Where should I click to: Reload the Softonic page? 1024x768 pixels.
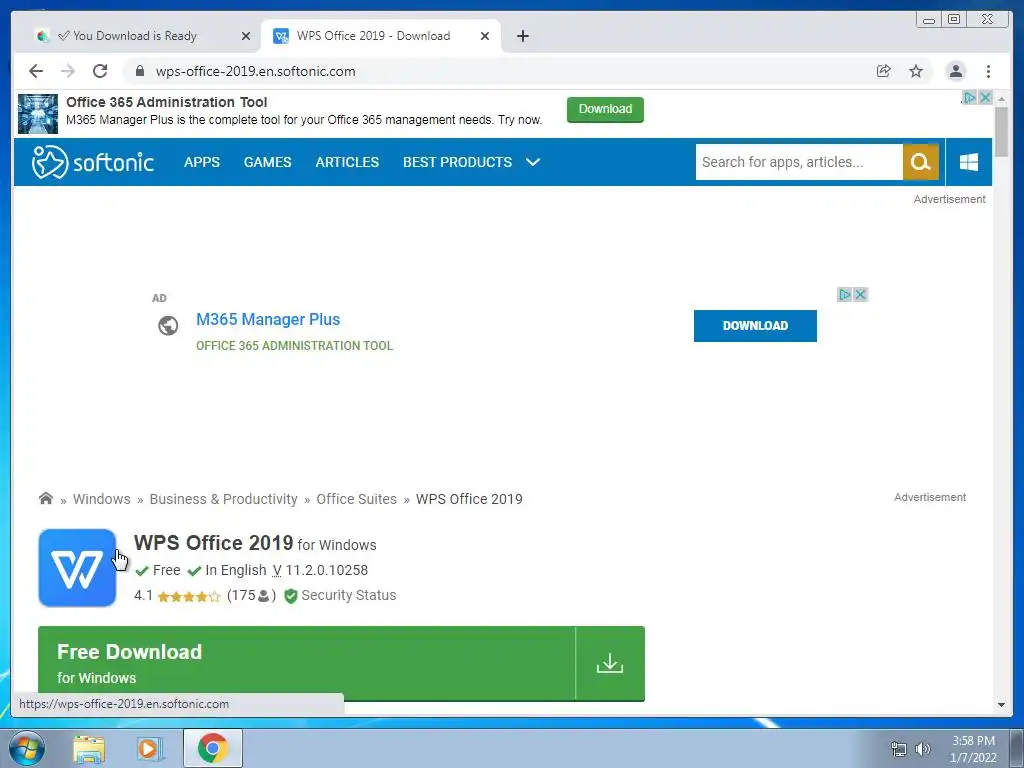point(100,71)
